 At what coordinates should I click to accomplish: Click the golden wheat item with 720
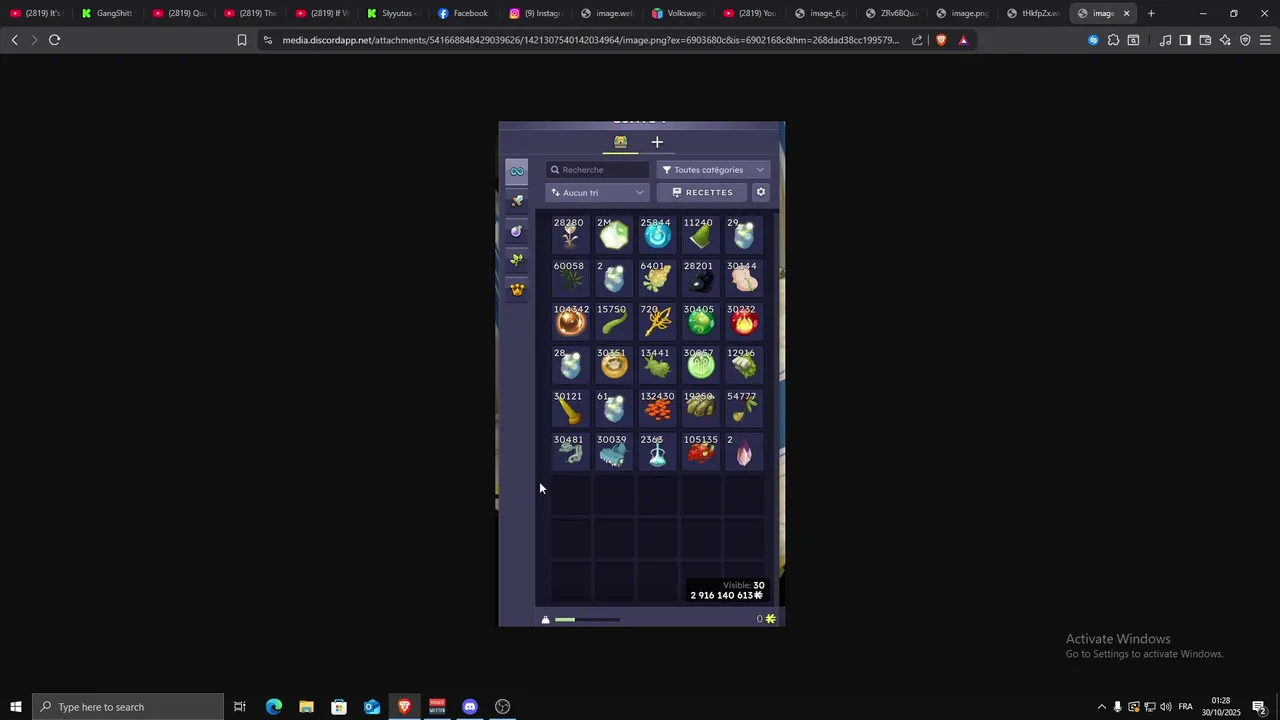pos(657,322)
